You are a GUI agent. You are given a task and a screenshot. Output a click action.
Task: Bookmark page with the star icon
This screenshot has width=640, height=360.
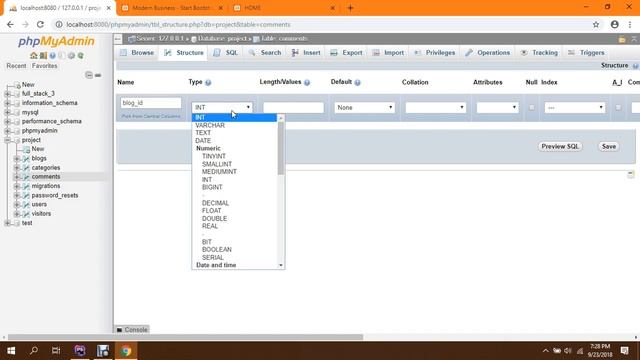click(596, 24)
